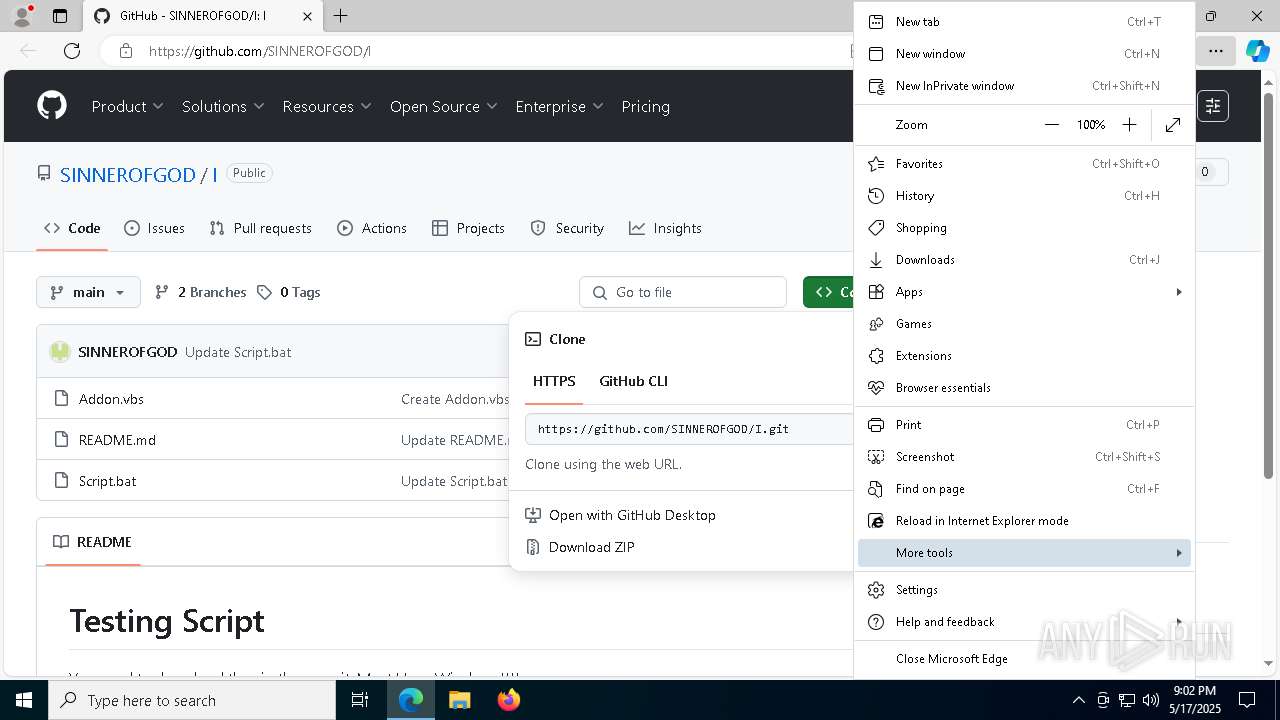Expand Help and feedback submenu
This screenshot has width=1280, height=720.
coord(1024,622)
